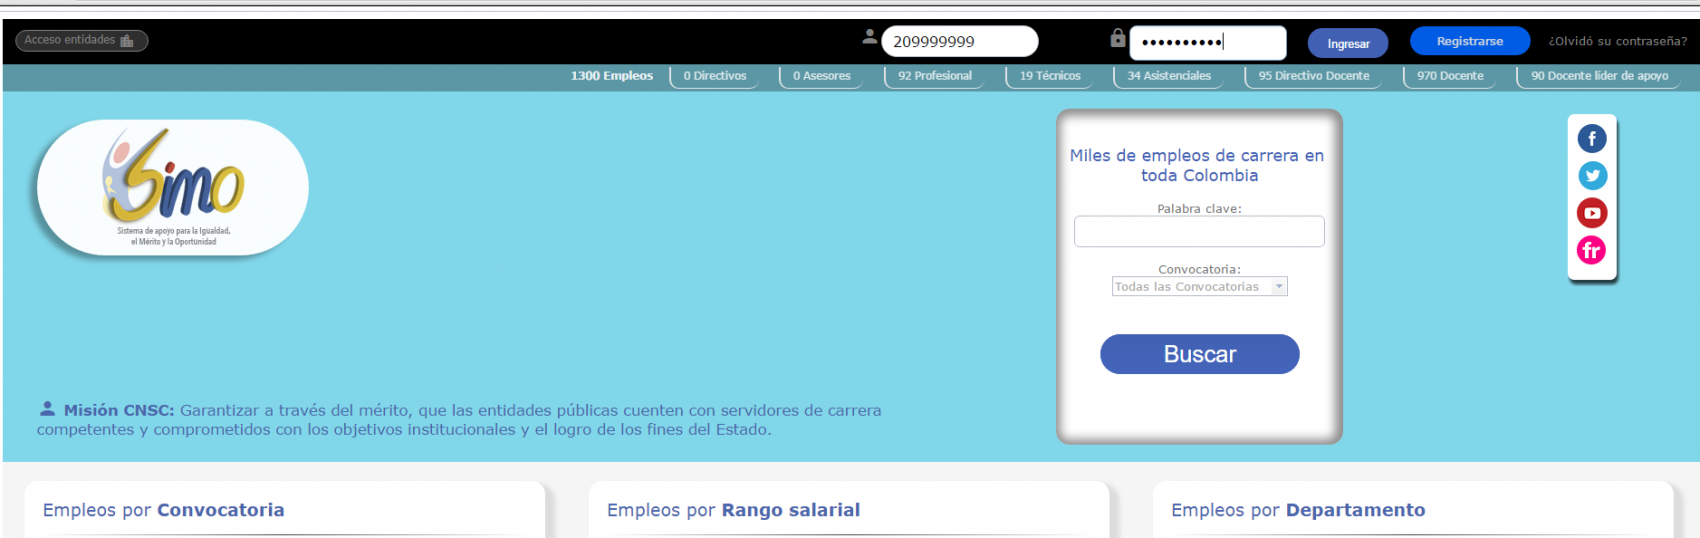Show the 970 Docente jobs tab
Viewport: 1700px width, 538px height.
click(1450, 76)
